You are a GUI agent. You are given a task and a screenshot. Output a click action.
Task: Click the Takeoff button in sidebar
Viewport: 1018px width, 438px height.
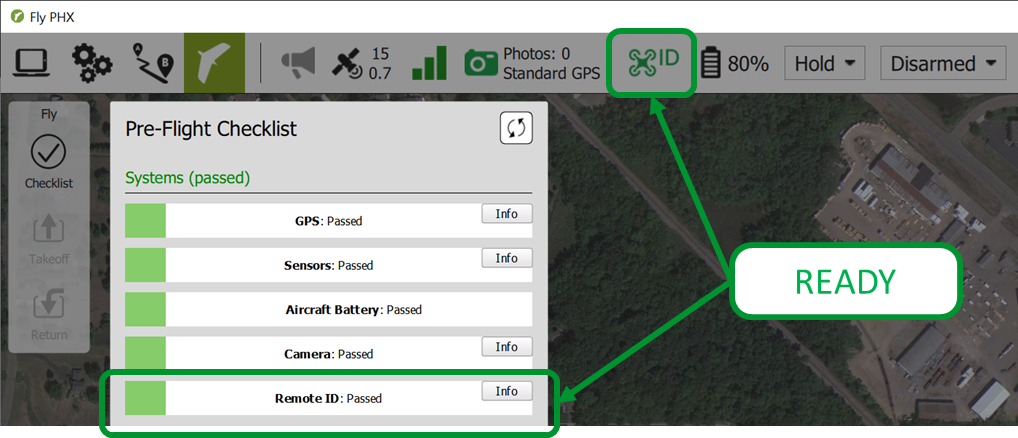point(49,239)
